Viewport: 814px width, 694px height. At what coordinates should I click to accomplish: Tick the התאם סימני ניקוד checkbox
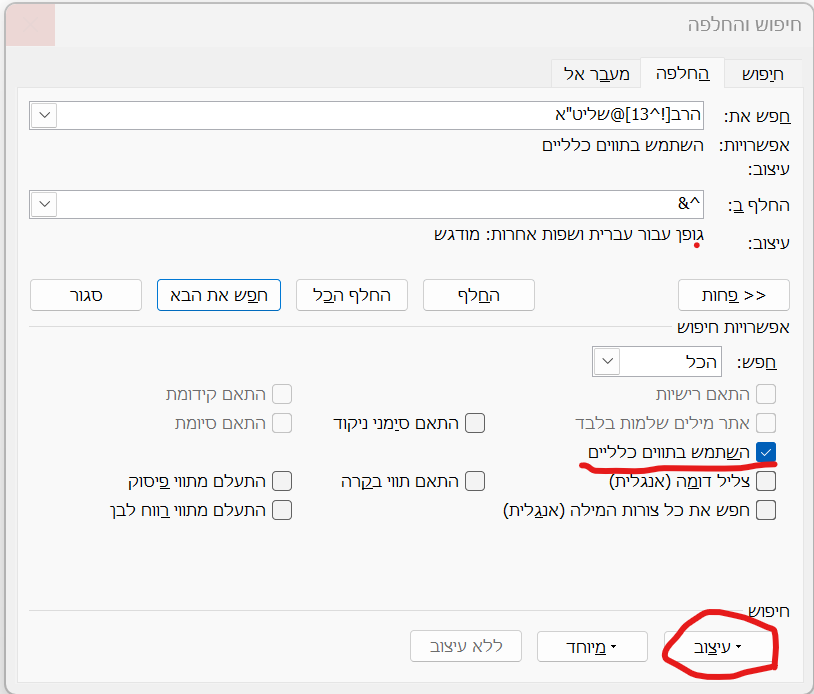pos(475,423)
